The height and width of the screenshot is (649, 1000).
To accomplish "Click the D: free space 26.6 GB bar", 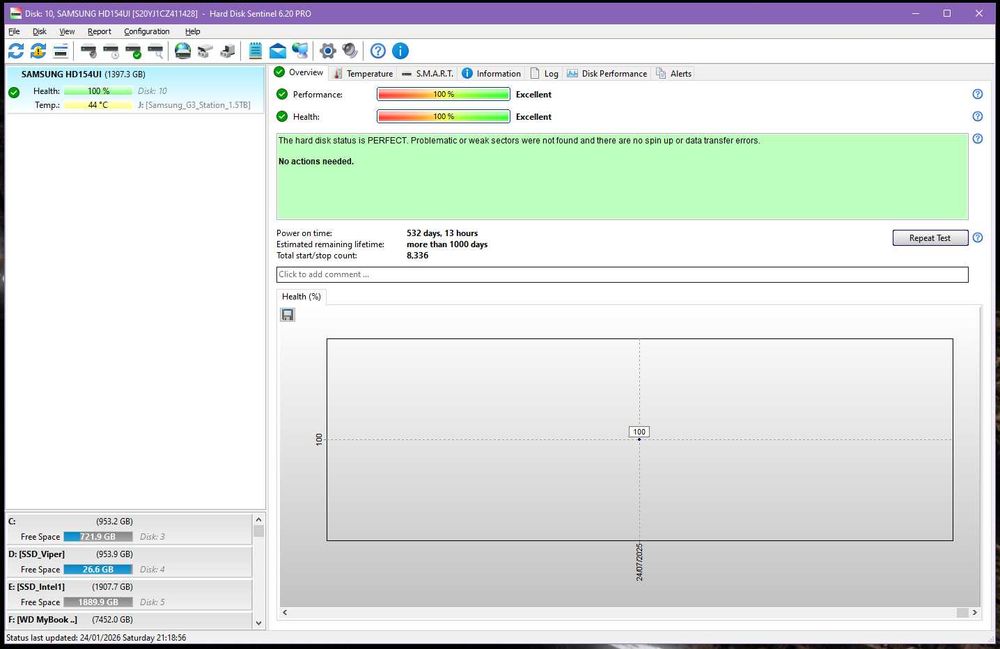I will click(98, 569).
